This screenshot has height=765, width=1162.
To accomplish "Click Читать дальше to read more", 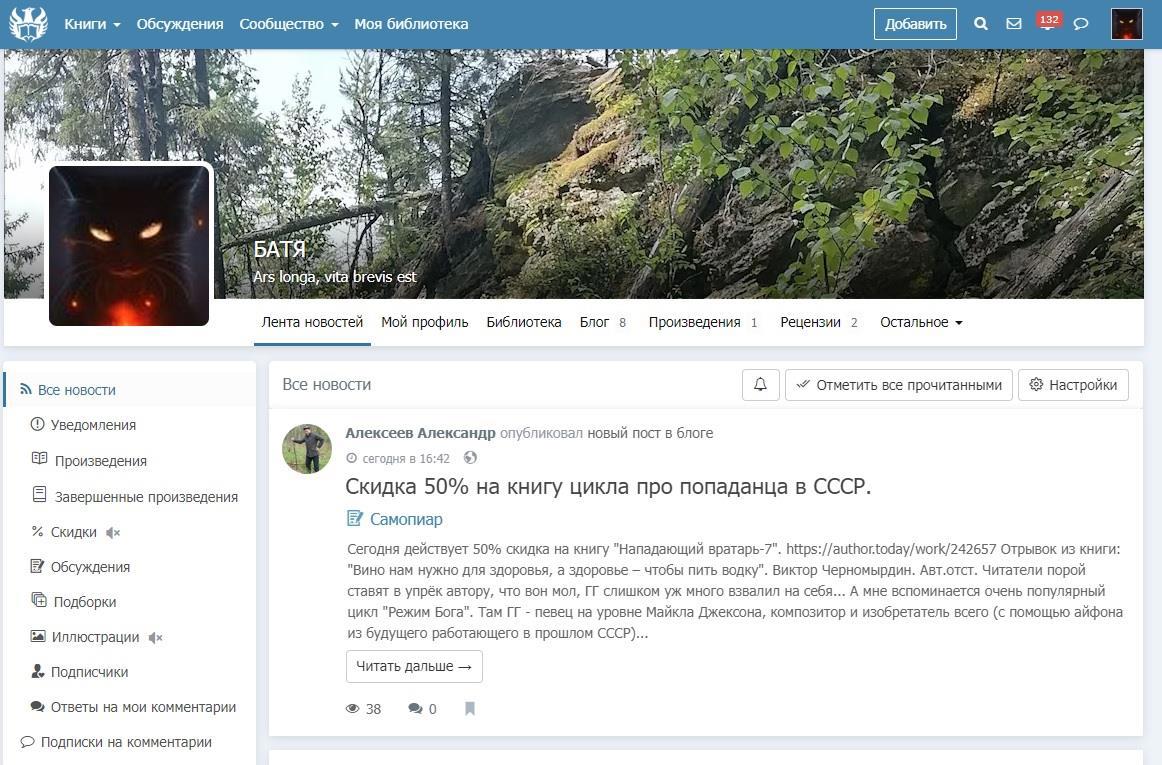I will coord(414,667).
